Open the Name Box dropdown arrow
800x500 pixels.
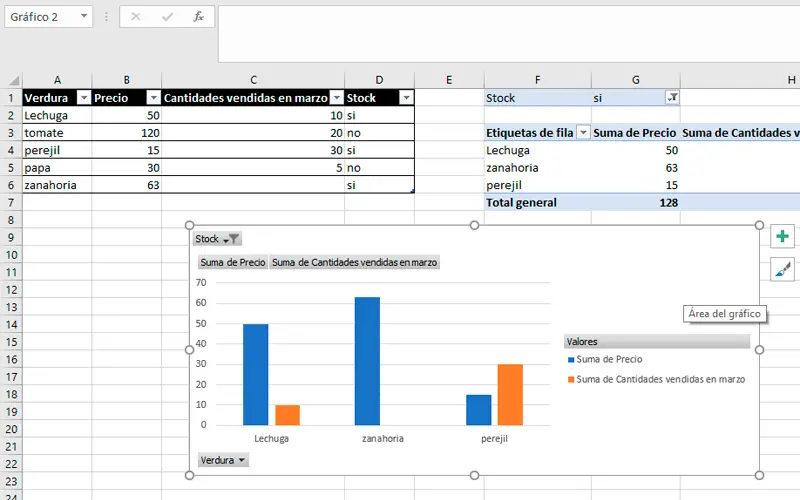(84, 16)
